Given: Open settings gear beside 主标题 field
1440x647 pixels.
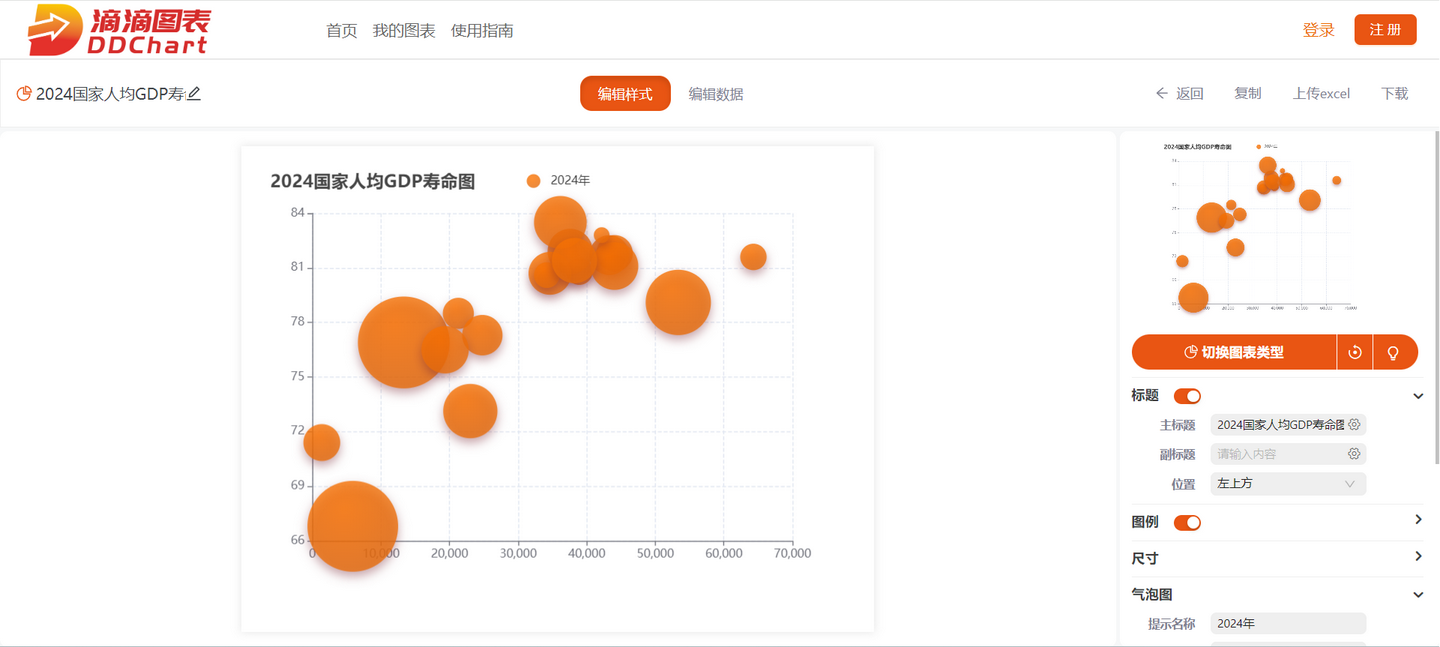Looking at the screenshot, I should (x=1355, y=424).
